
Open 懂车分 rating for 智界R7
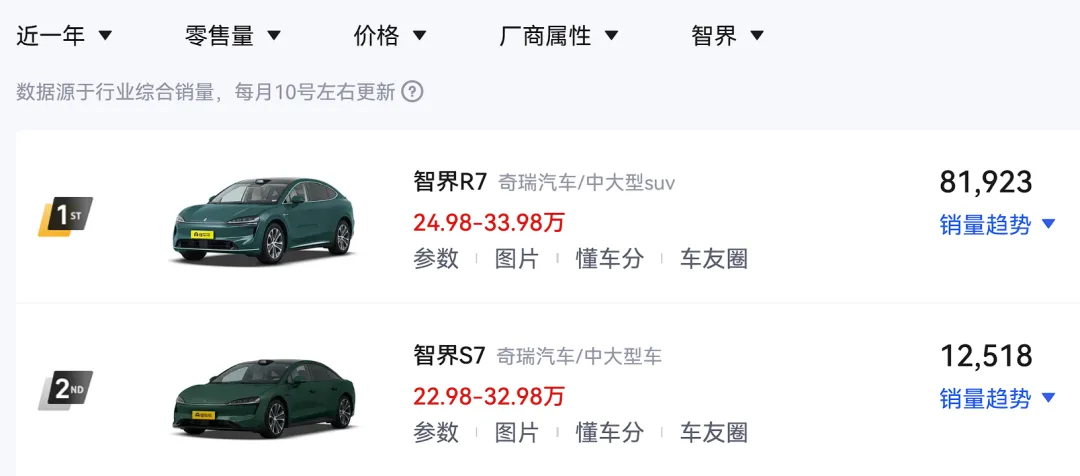point(610,259)
